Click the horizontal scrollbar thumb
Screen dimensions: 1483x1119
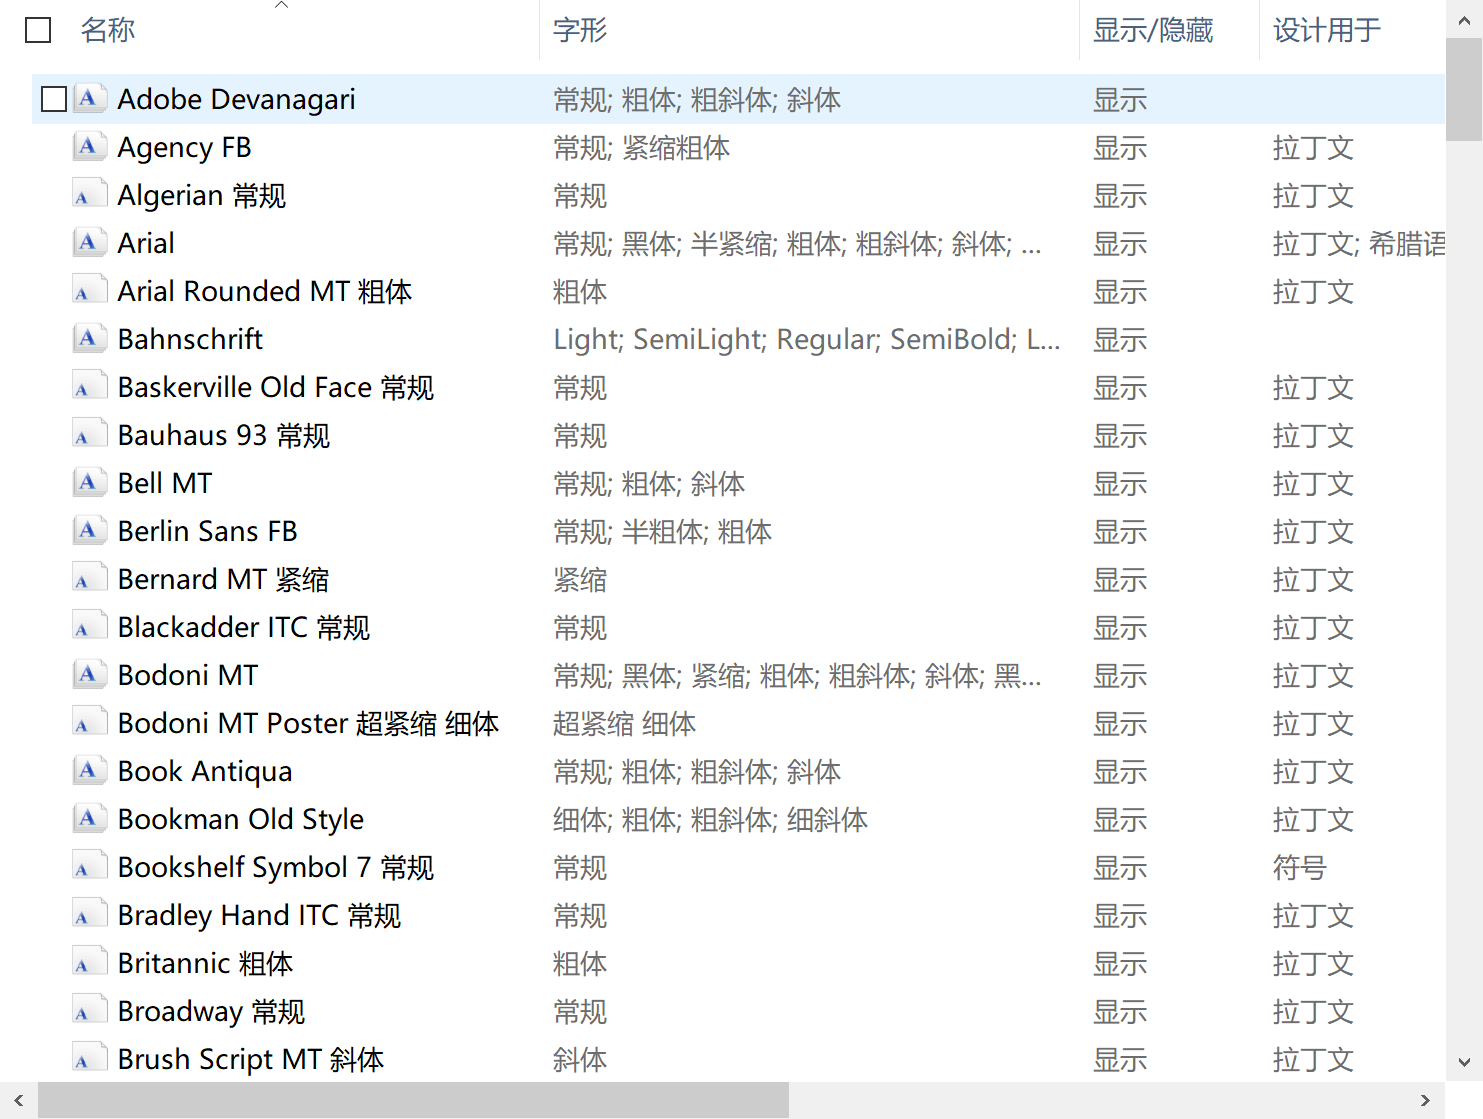coord(413,1100)
